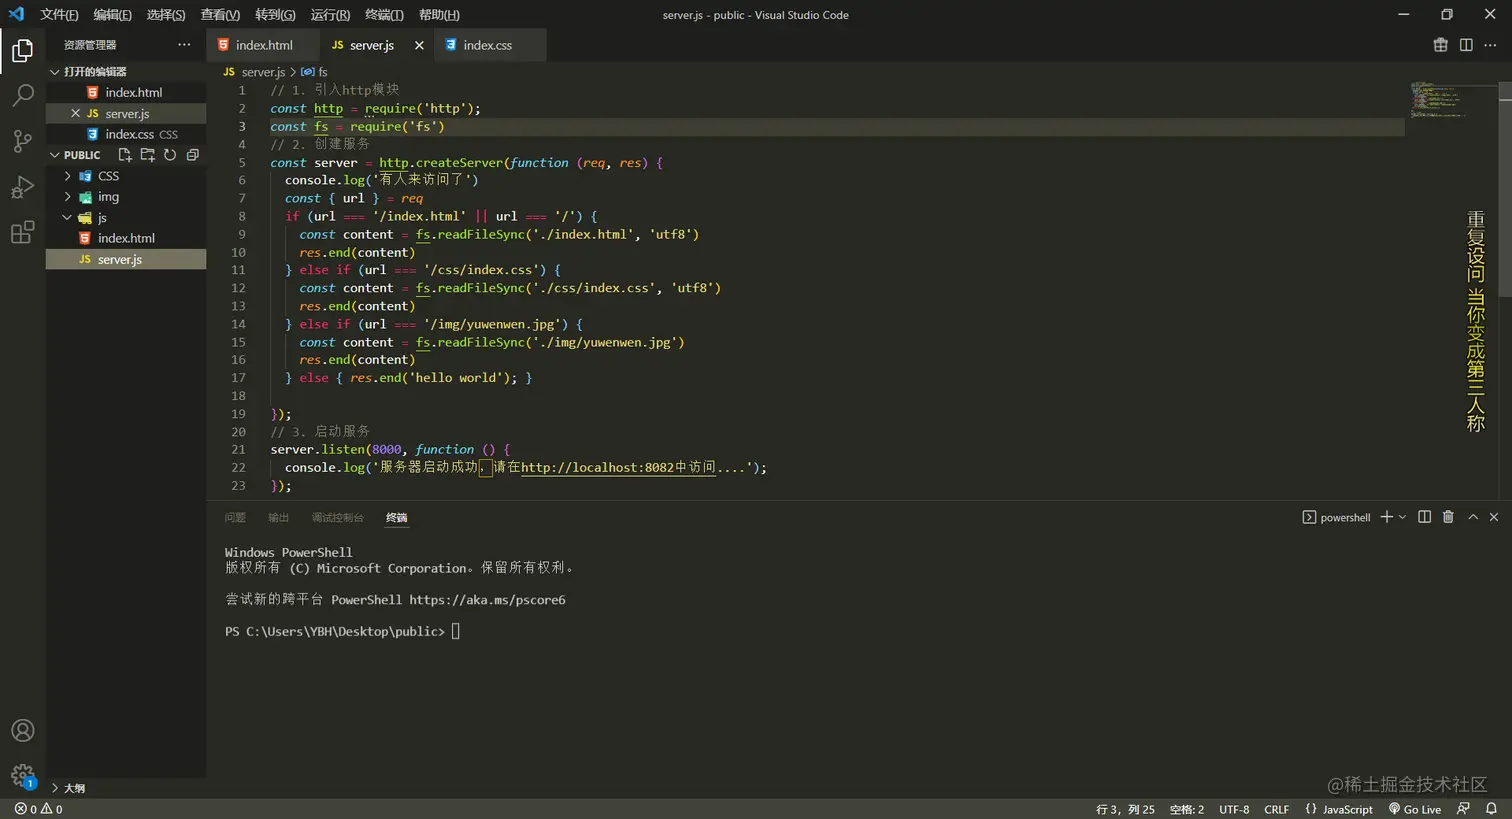Open the Accounts menu icon
Viewport: 1512px width, 819px height.
[x=22, y=731]
